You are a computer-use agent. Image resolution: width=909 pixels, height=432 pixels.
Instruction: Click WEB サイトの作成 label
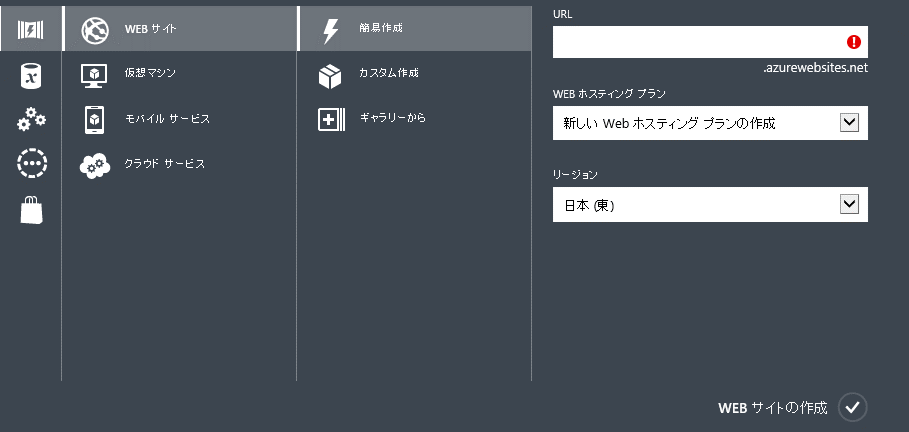coord(772,408)
